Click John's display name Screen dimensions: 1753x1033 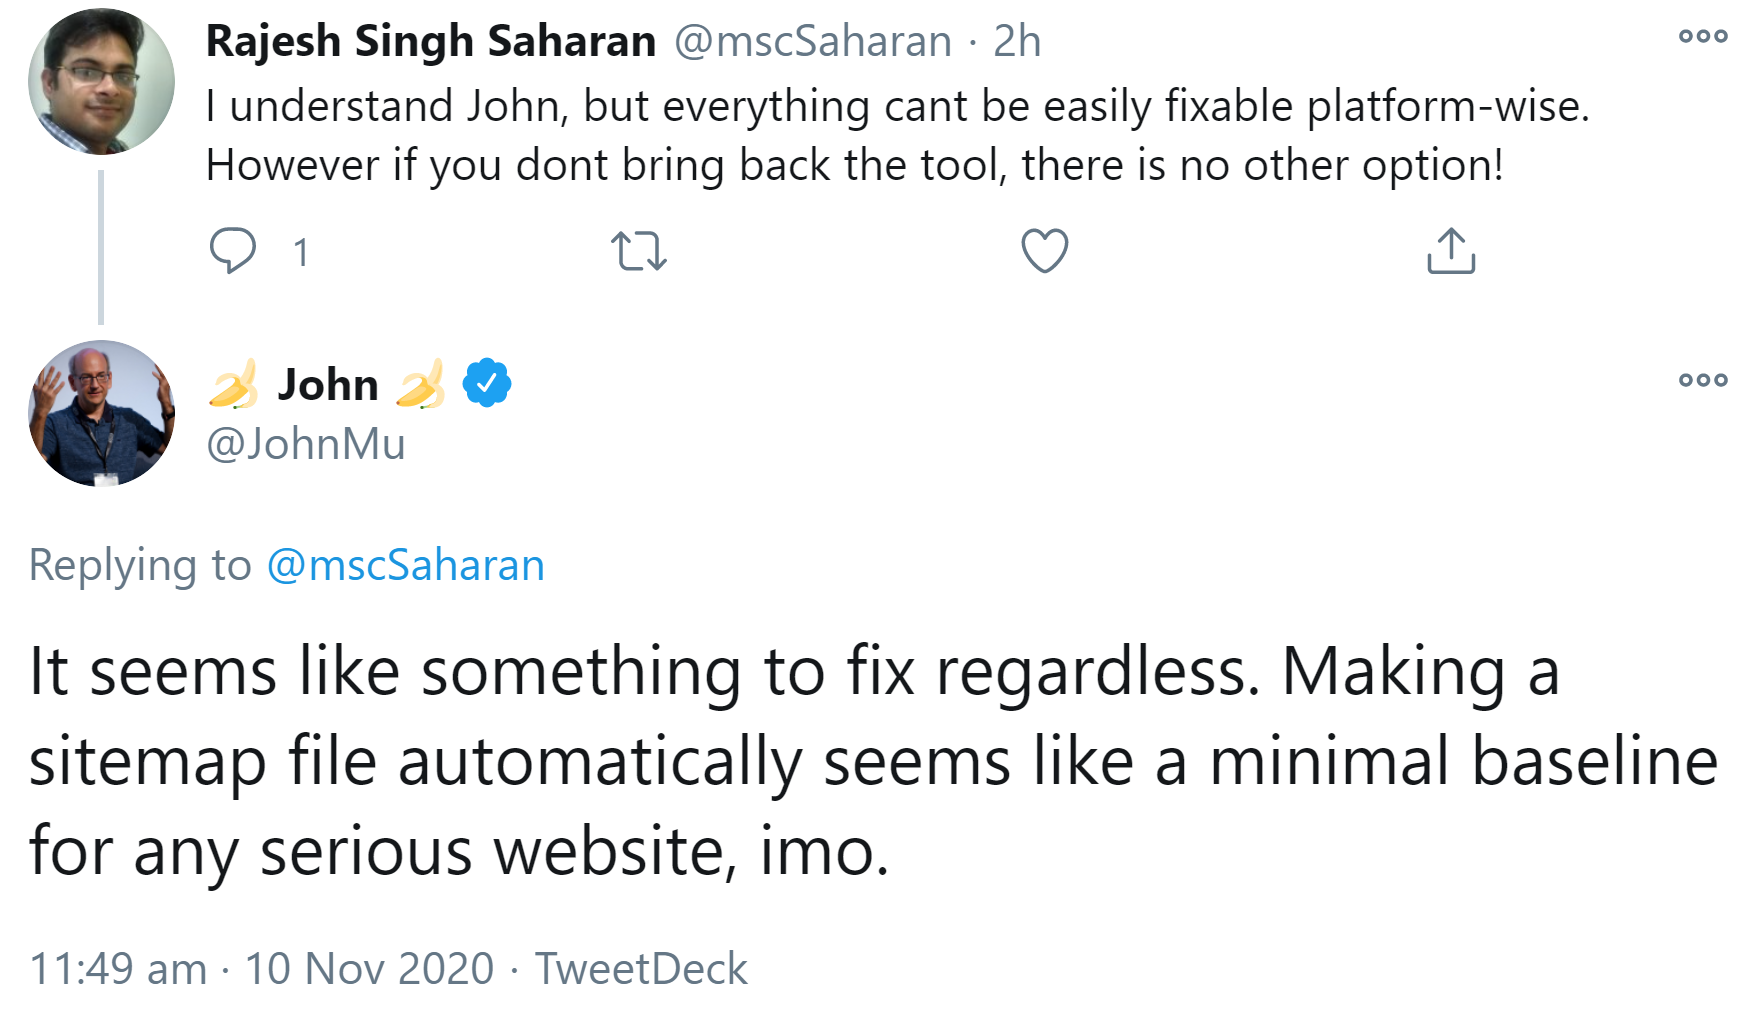pyautogui.click(x=327, y=385)
